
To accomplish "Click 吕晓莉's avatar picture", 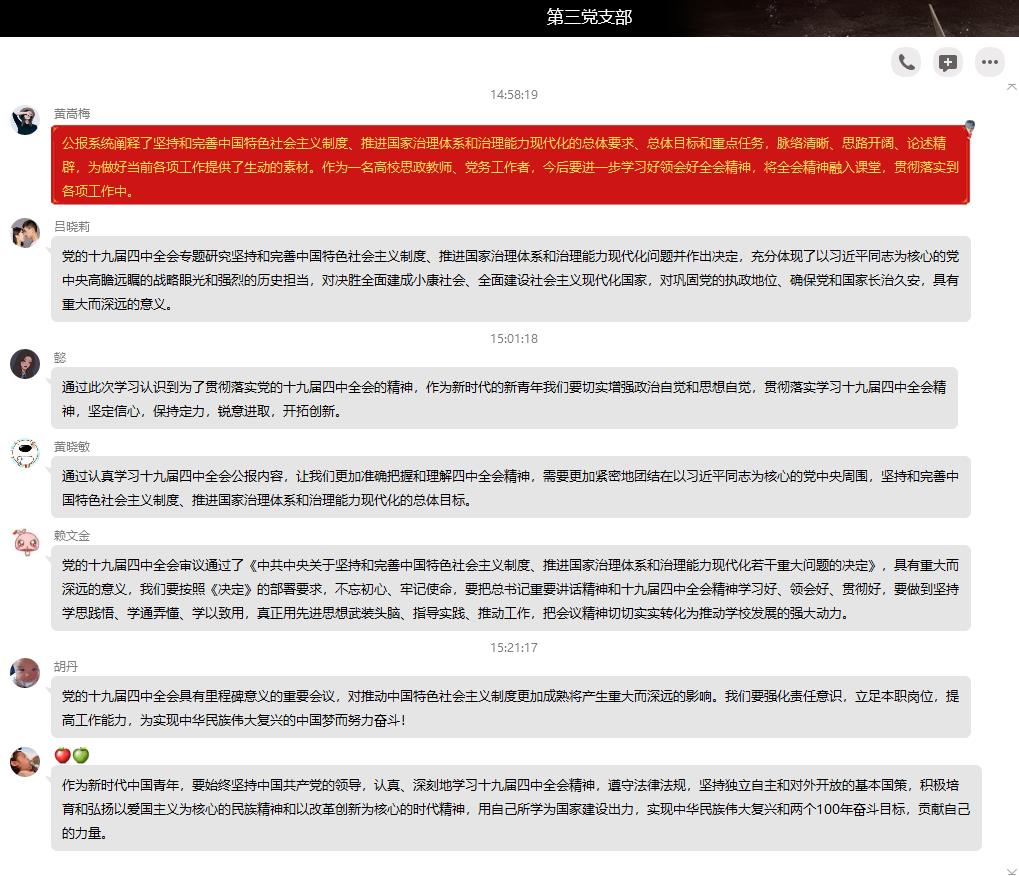I will point(25,232).
